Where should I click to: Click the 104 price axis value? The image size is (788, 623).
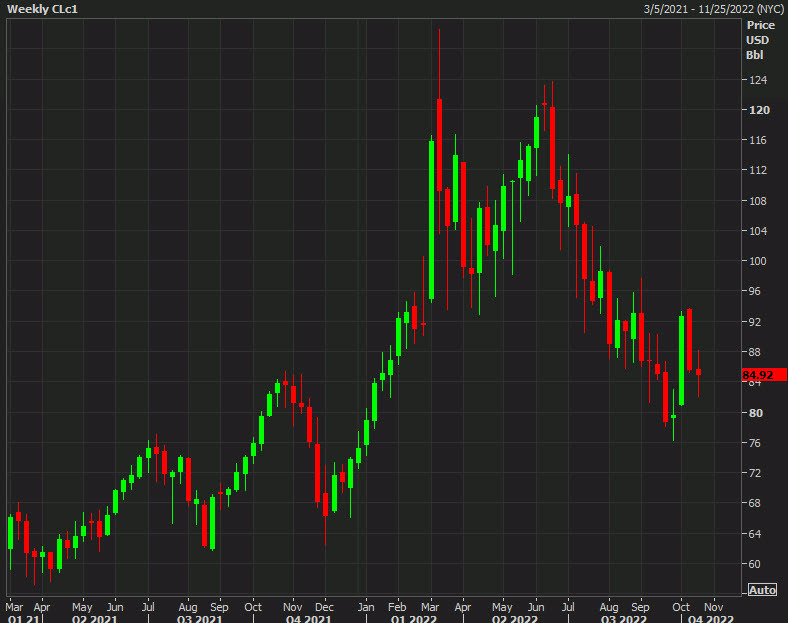pos(758,231)
